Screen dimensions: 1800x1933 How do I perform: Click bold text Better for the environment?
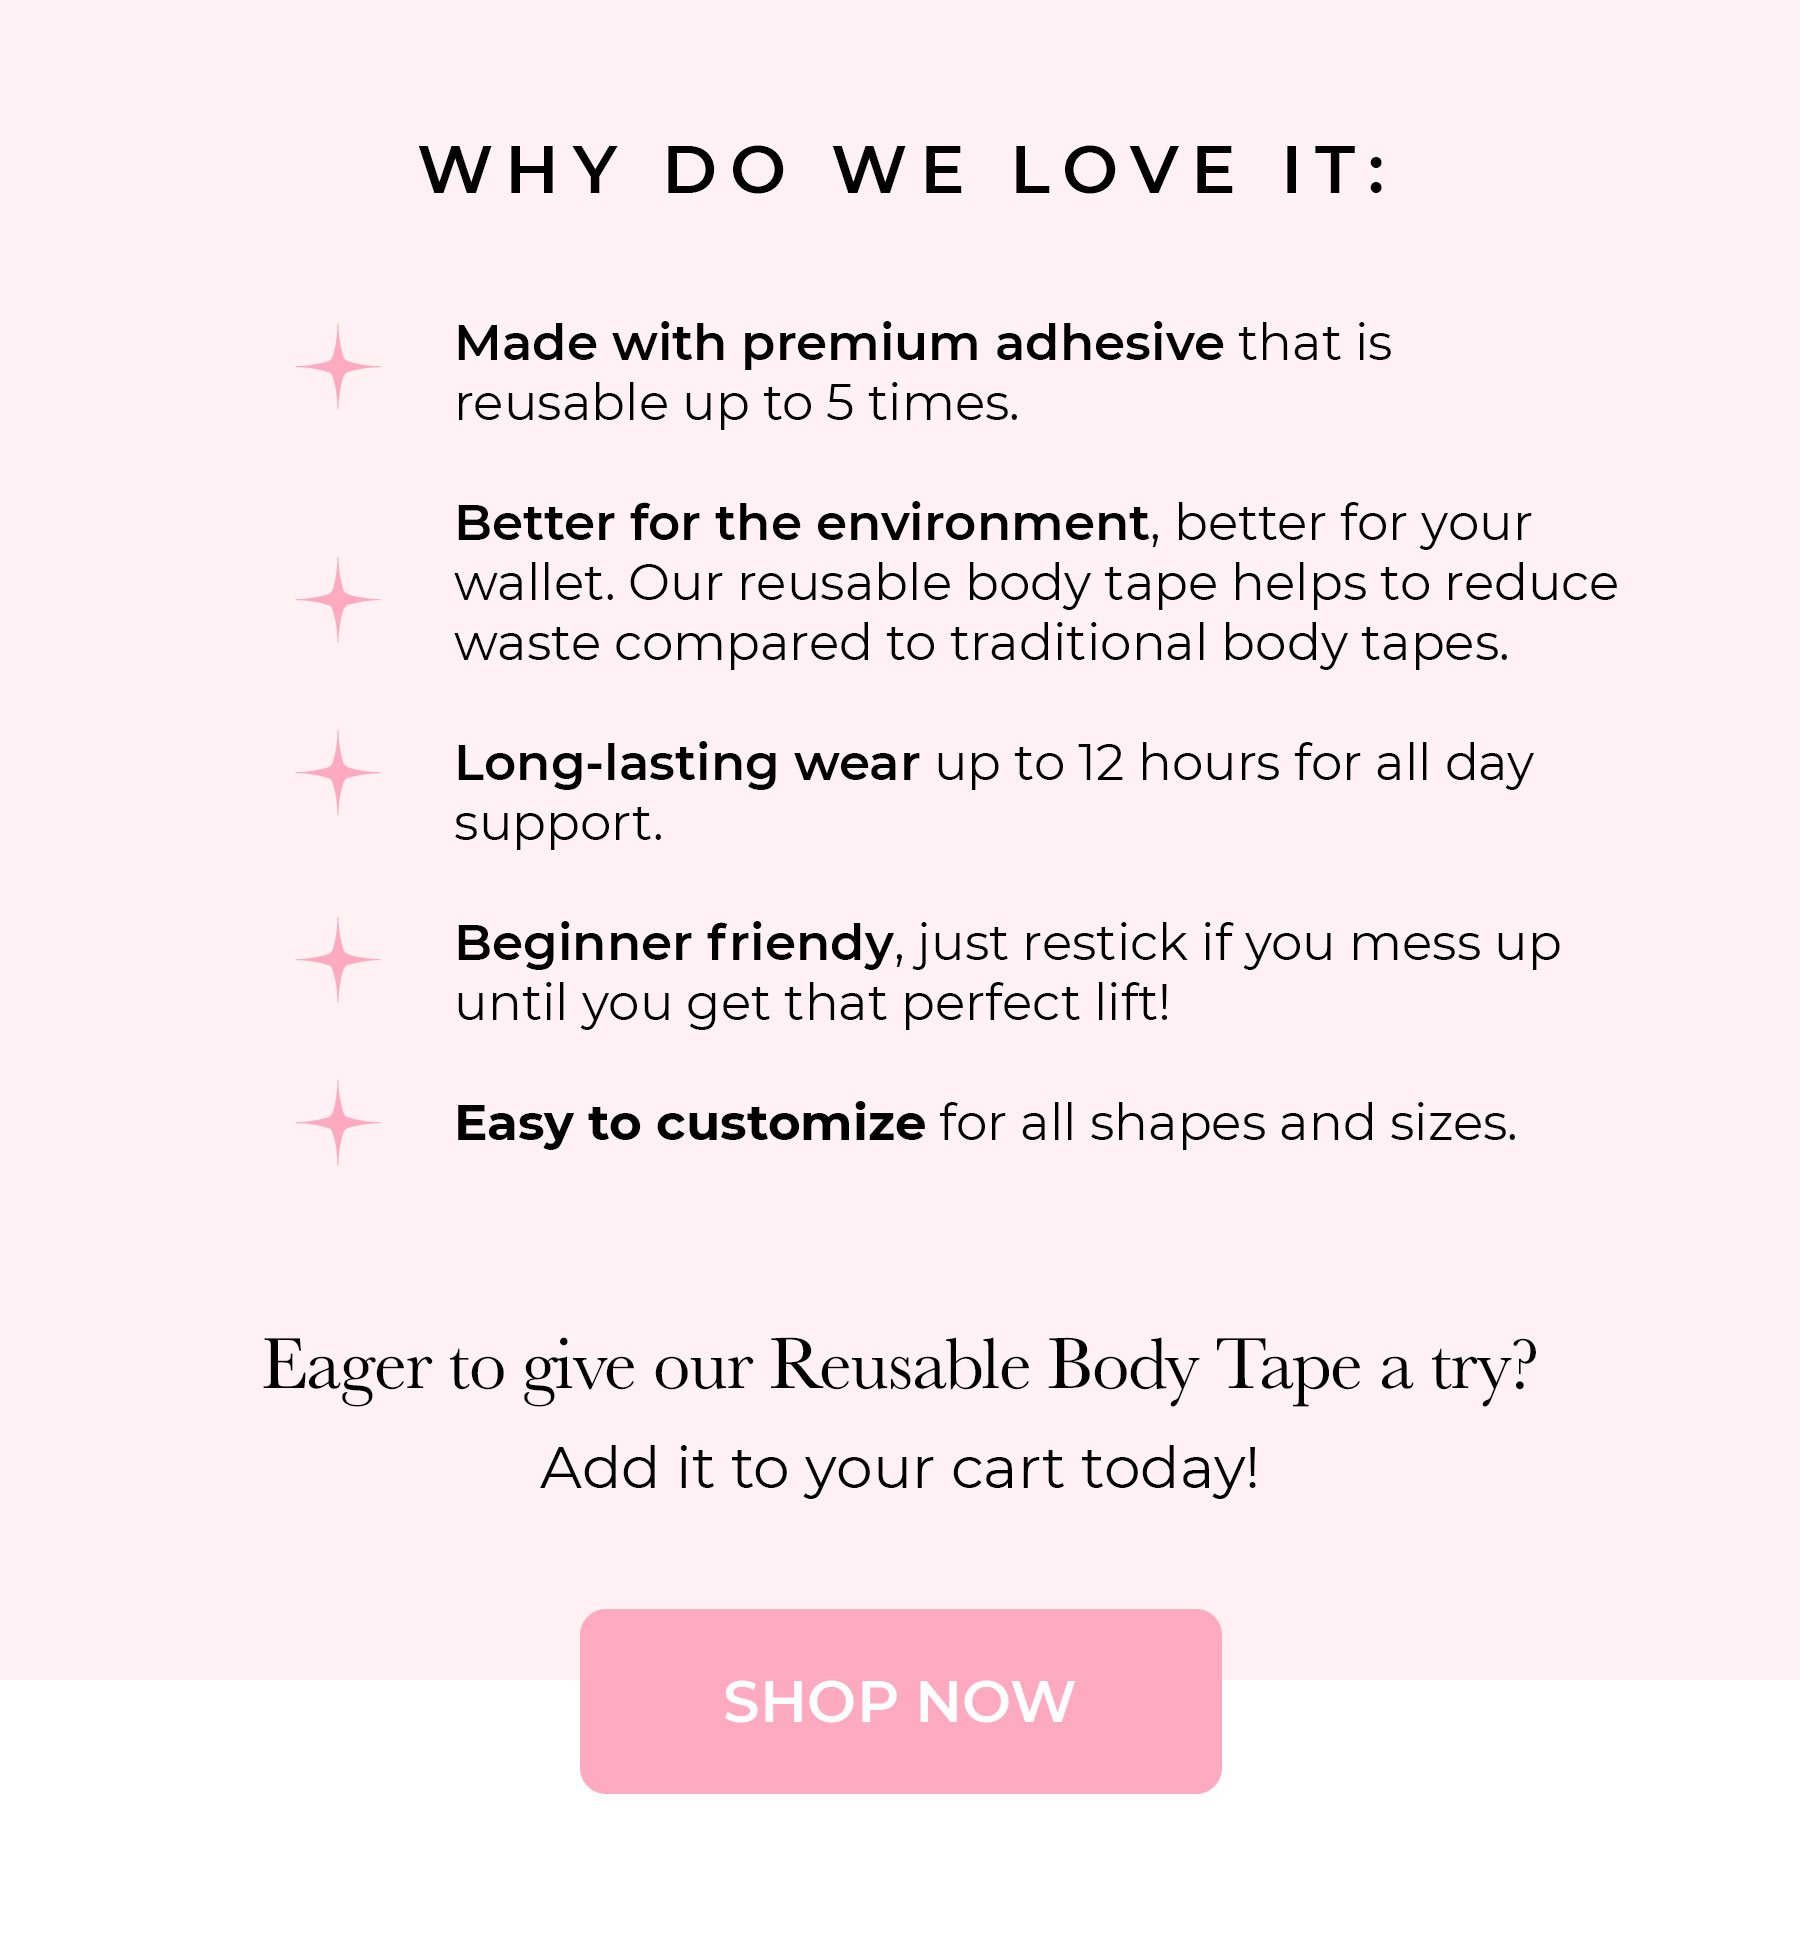pyautogui.click(x=802, y=523)
